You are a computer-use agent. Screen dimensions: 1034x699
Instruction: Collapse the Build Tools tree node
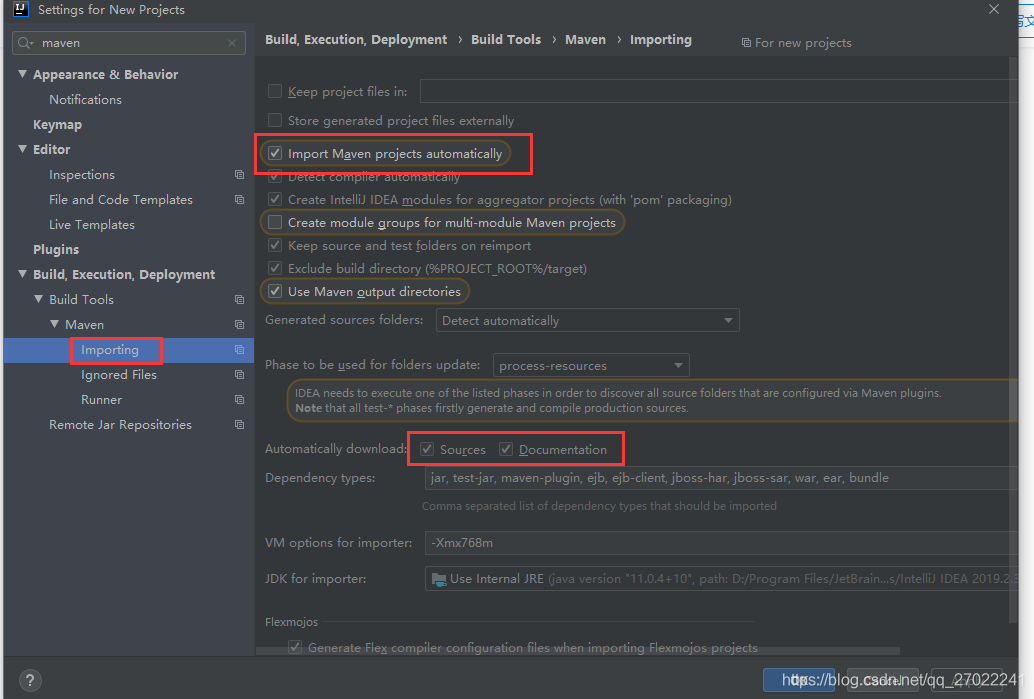38,299
